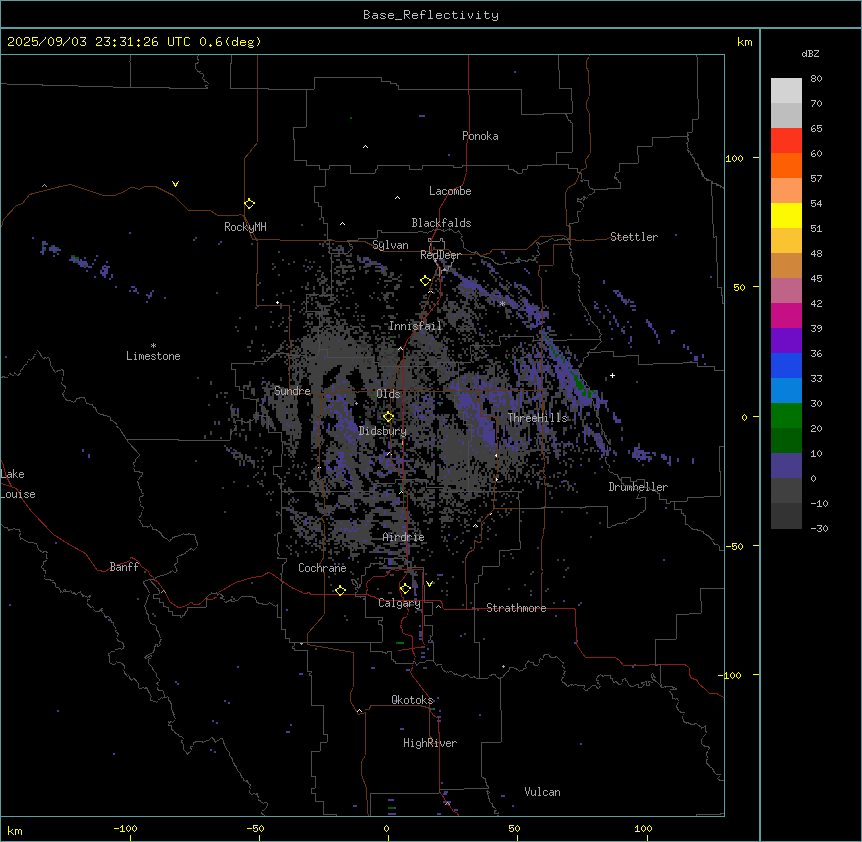Click the -50 tick on right axis
The image size is (862, 842).
pos(734,546)
